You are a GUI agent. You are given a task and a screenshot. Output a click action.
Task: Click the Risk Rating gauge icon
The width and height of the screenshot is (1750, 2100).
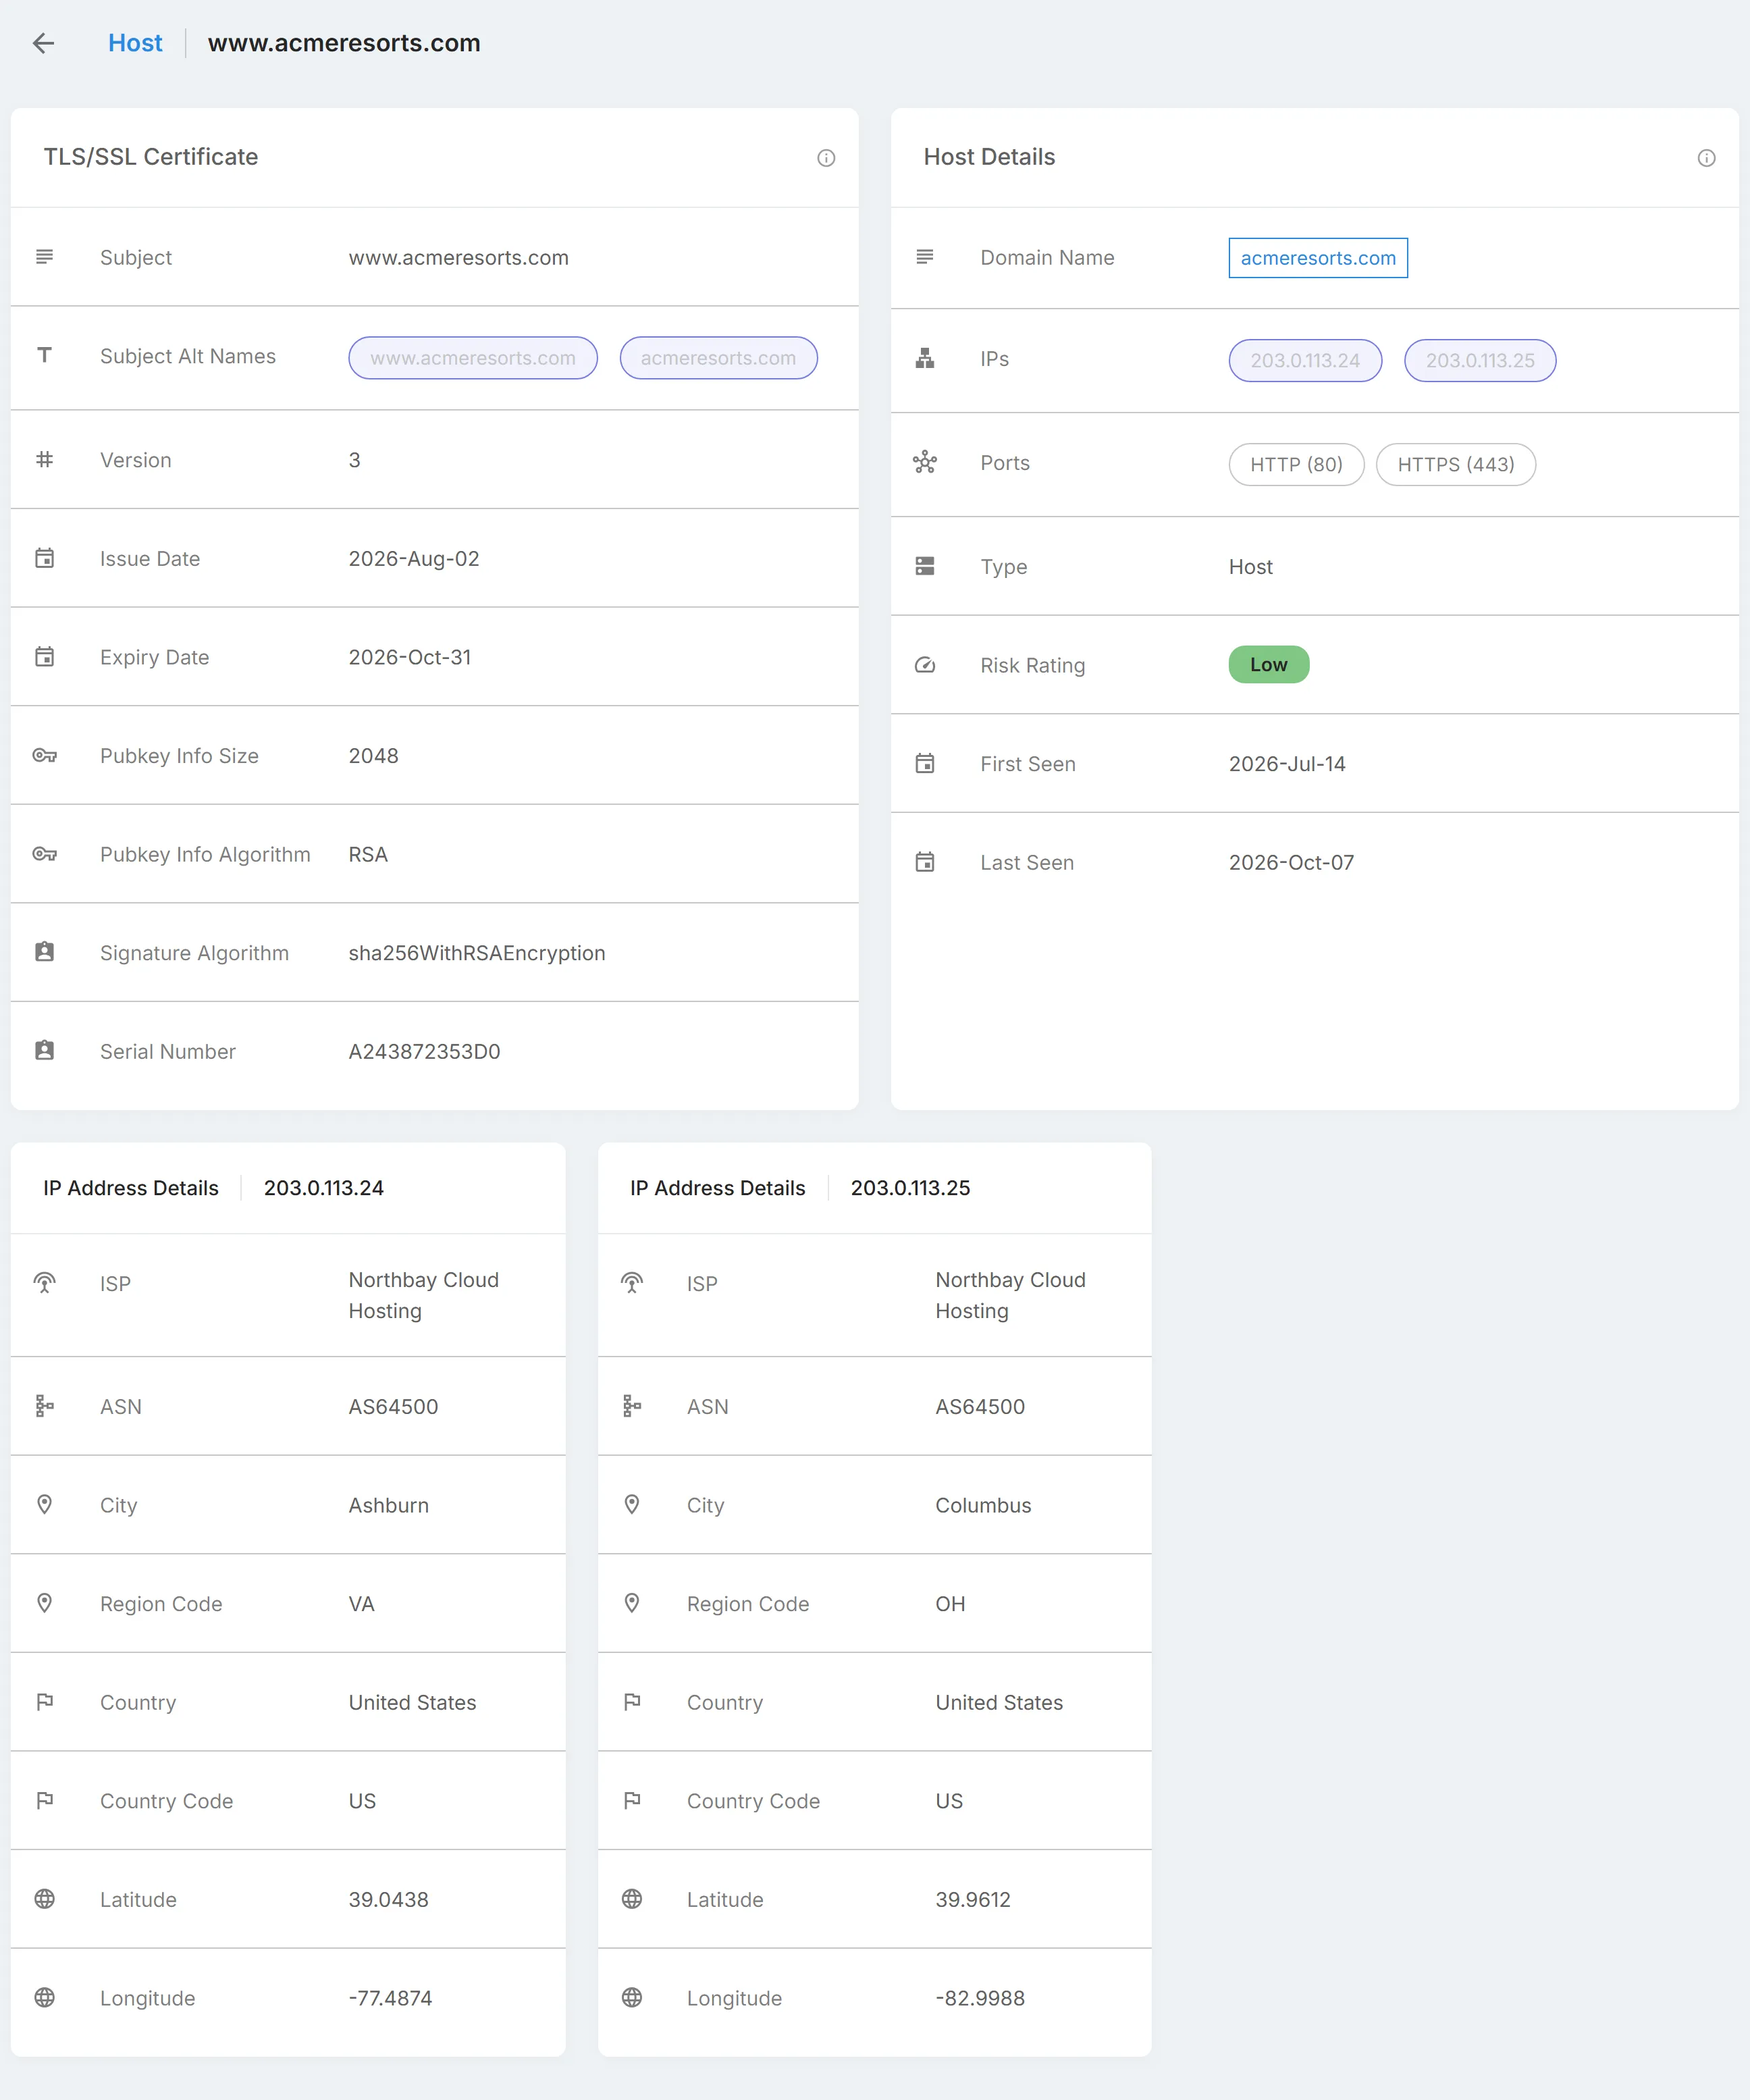925,665
